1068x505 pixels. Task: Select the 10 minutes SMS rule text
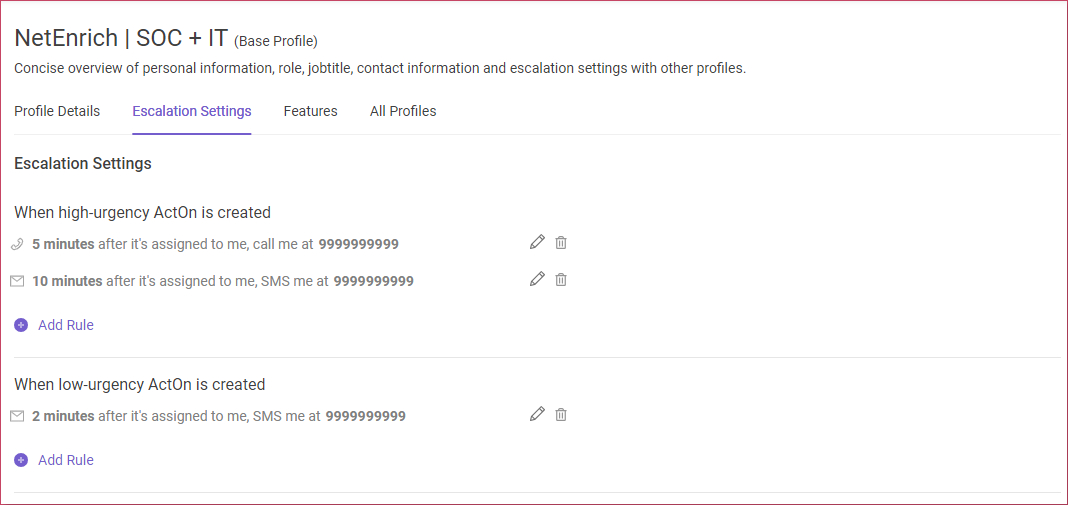click(x=223, y=281)
